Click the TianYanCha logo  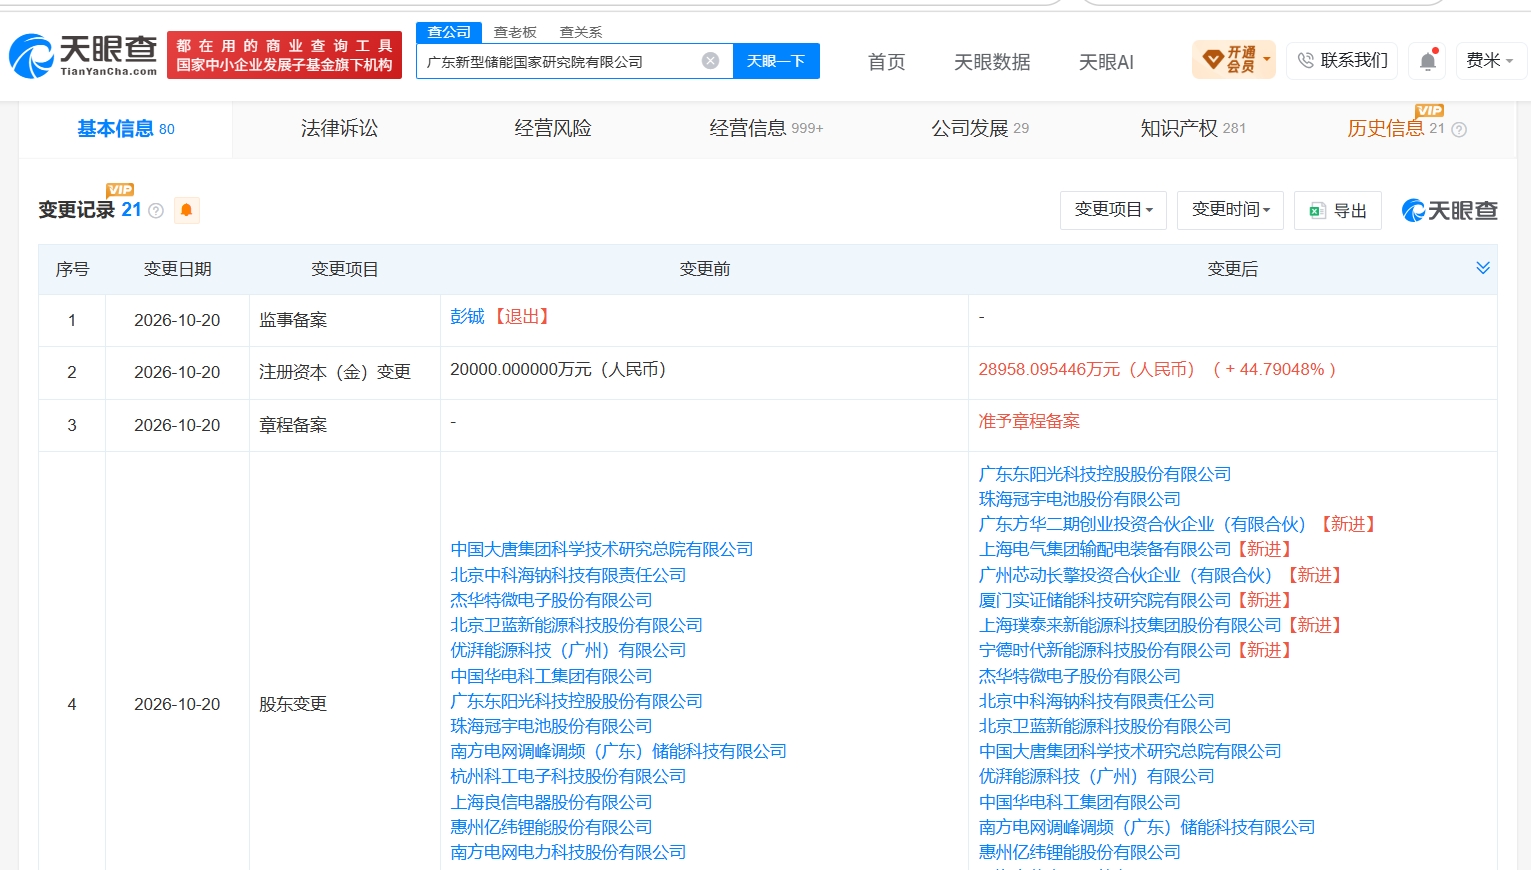pyautogui.click(x=83, y=56)
